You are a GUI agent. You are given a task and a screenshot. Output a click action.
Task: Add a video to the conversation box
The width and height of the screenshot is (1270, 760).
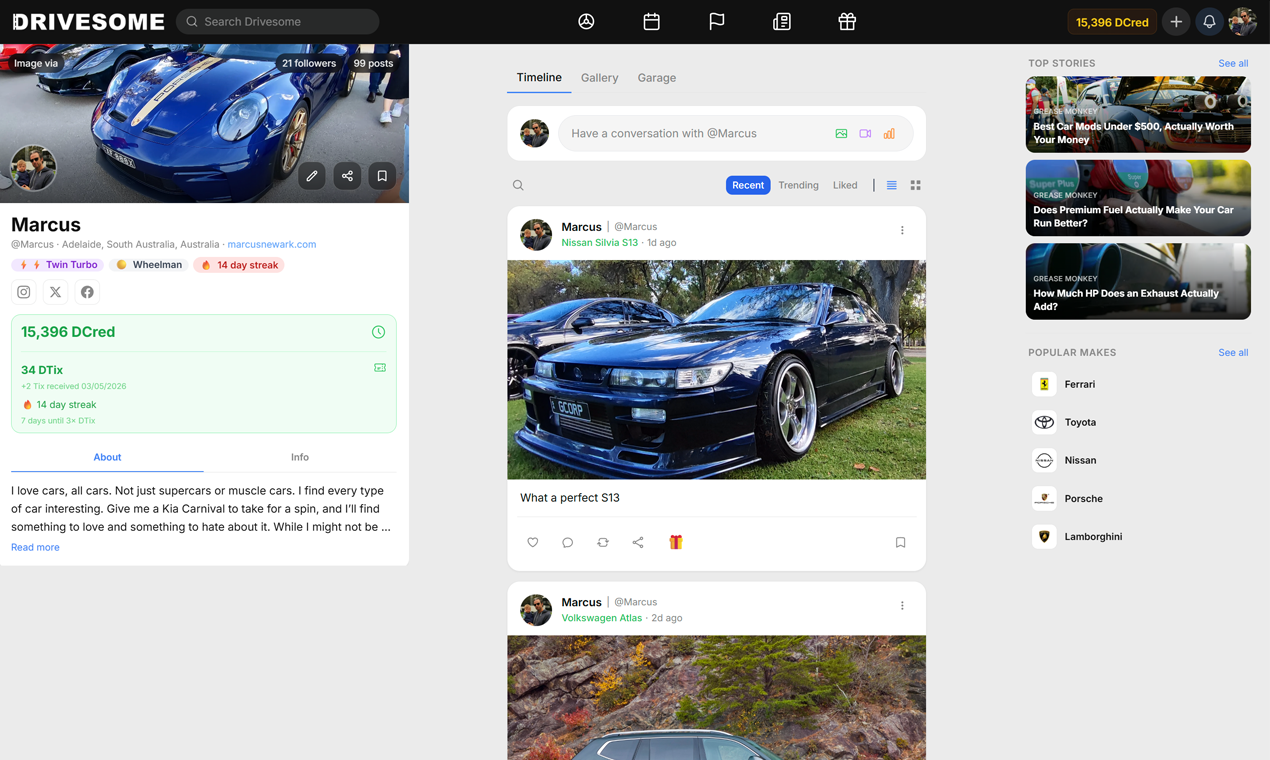coord(865,133)
